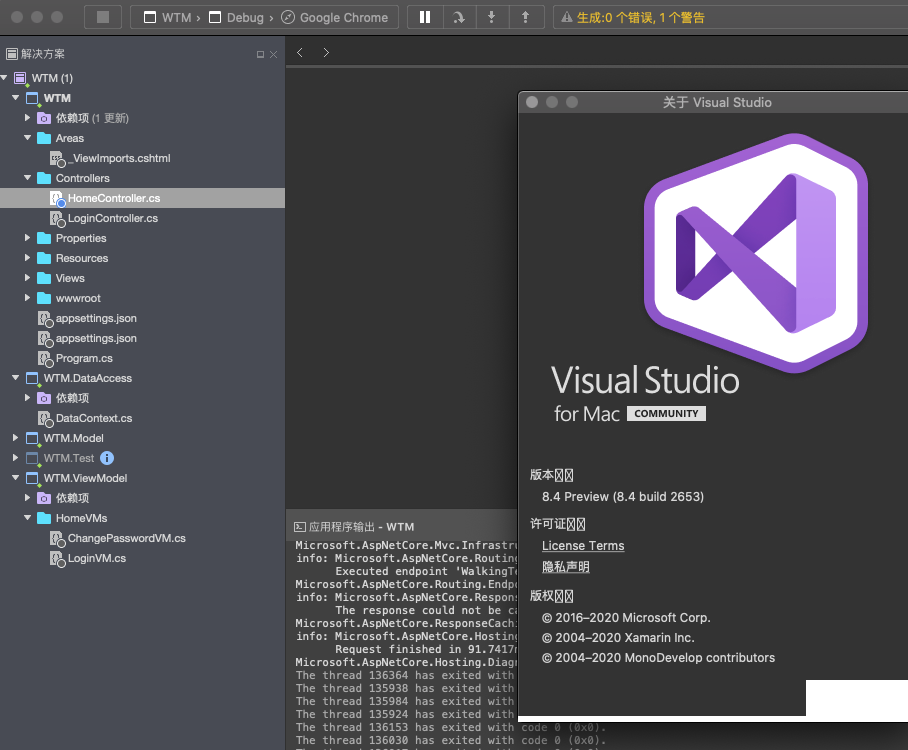Click the forward navigation arrow
The height and width of the screenshot is (750, 908).
326,52
